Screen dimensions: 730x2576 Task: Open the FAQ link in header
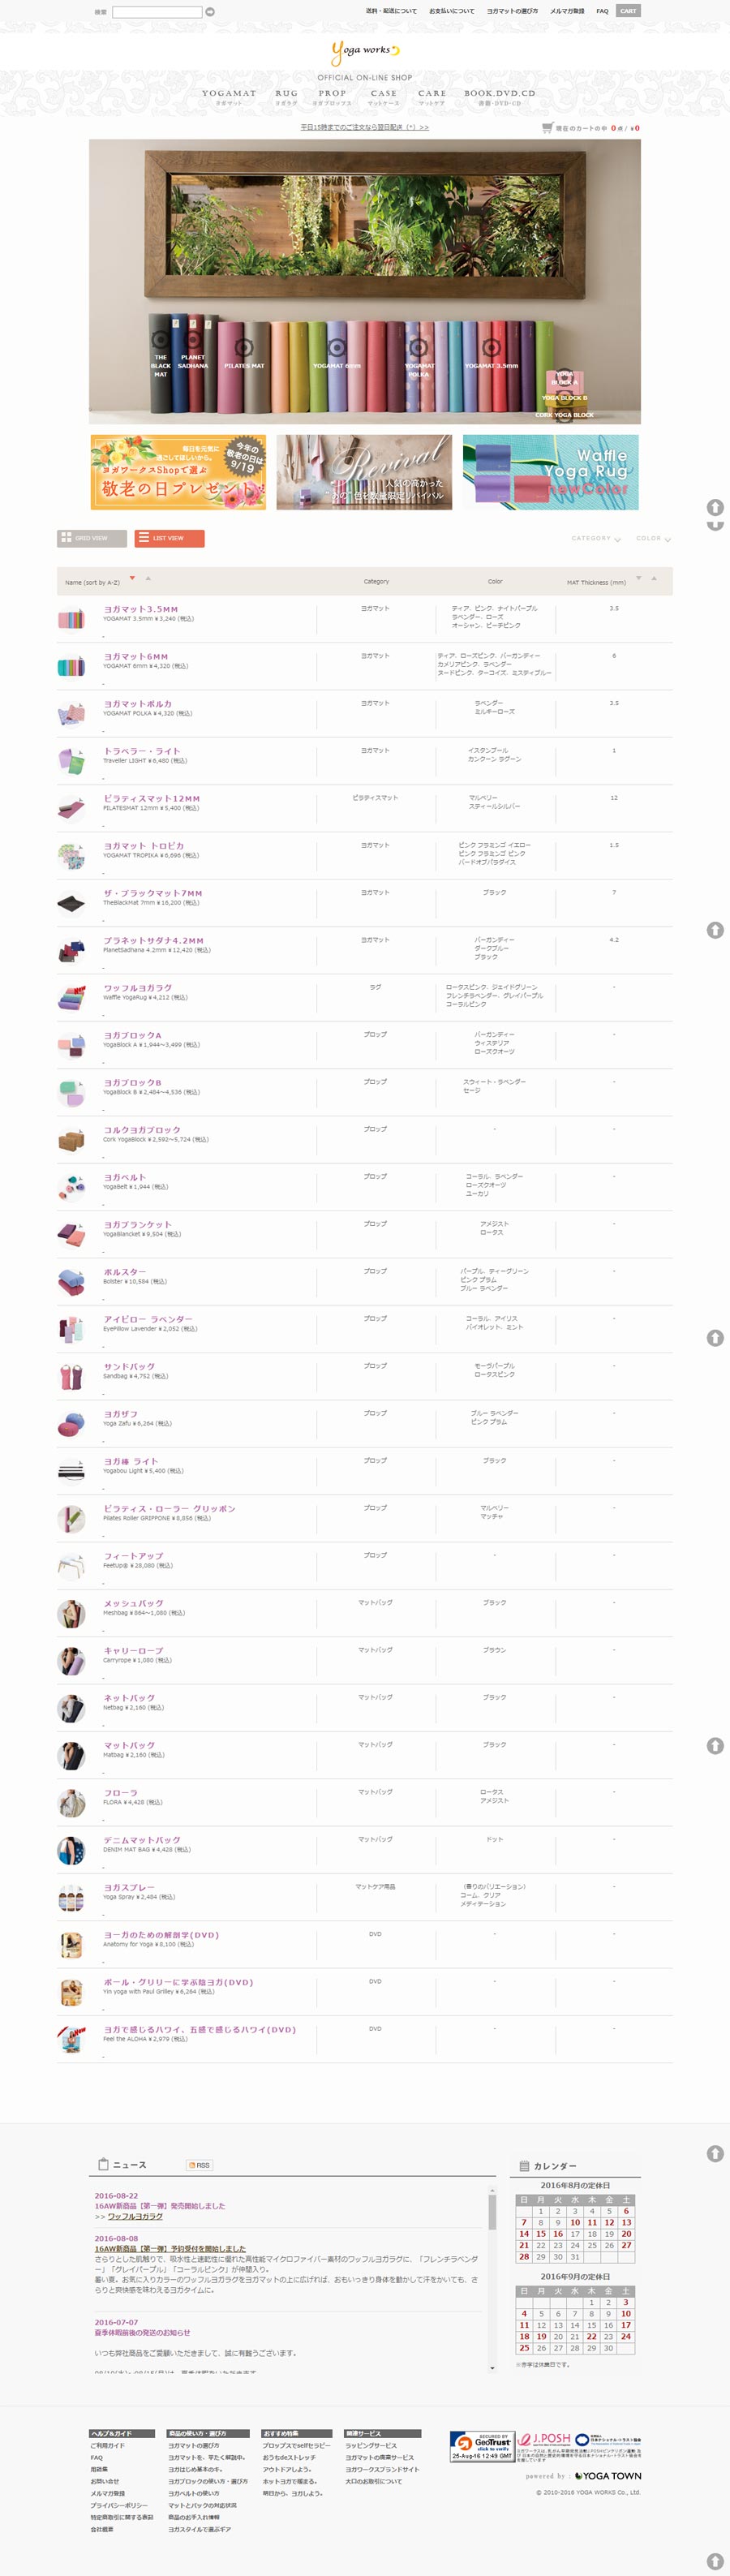(602, 11)
